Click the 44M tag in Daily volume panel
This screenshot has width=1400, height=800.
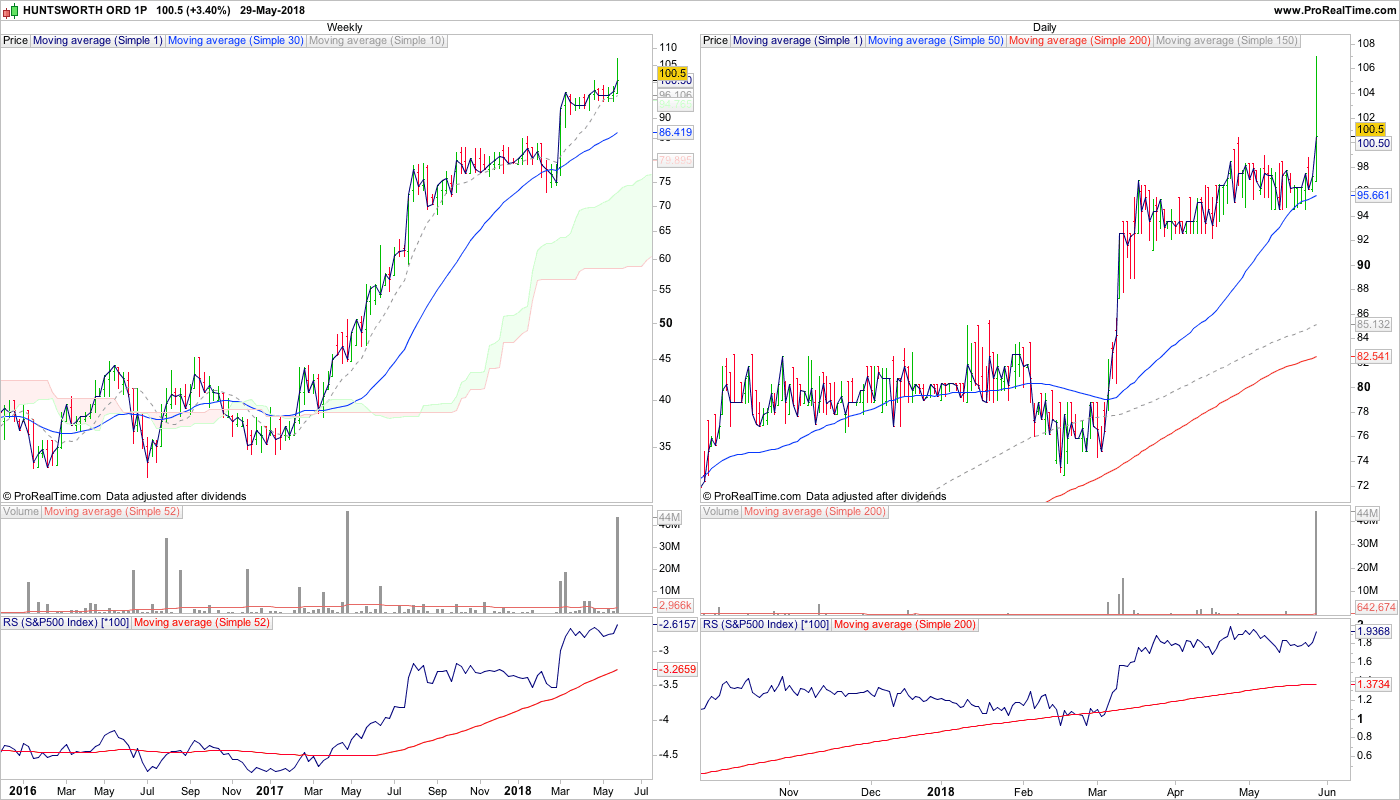click(1367, 513)
